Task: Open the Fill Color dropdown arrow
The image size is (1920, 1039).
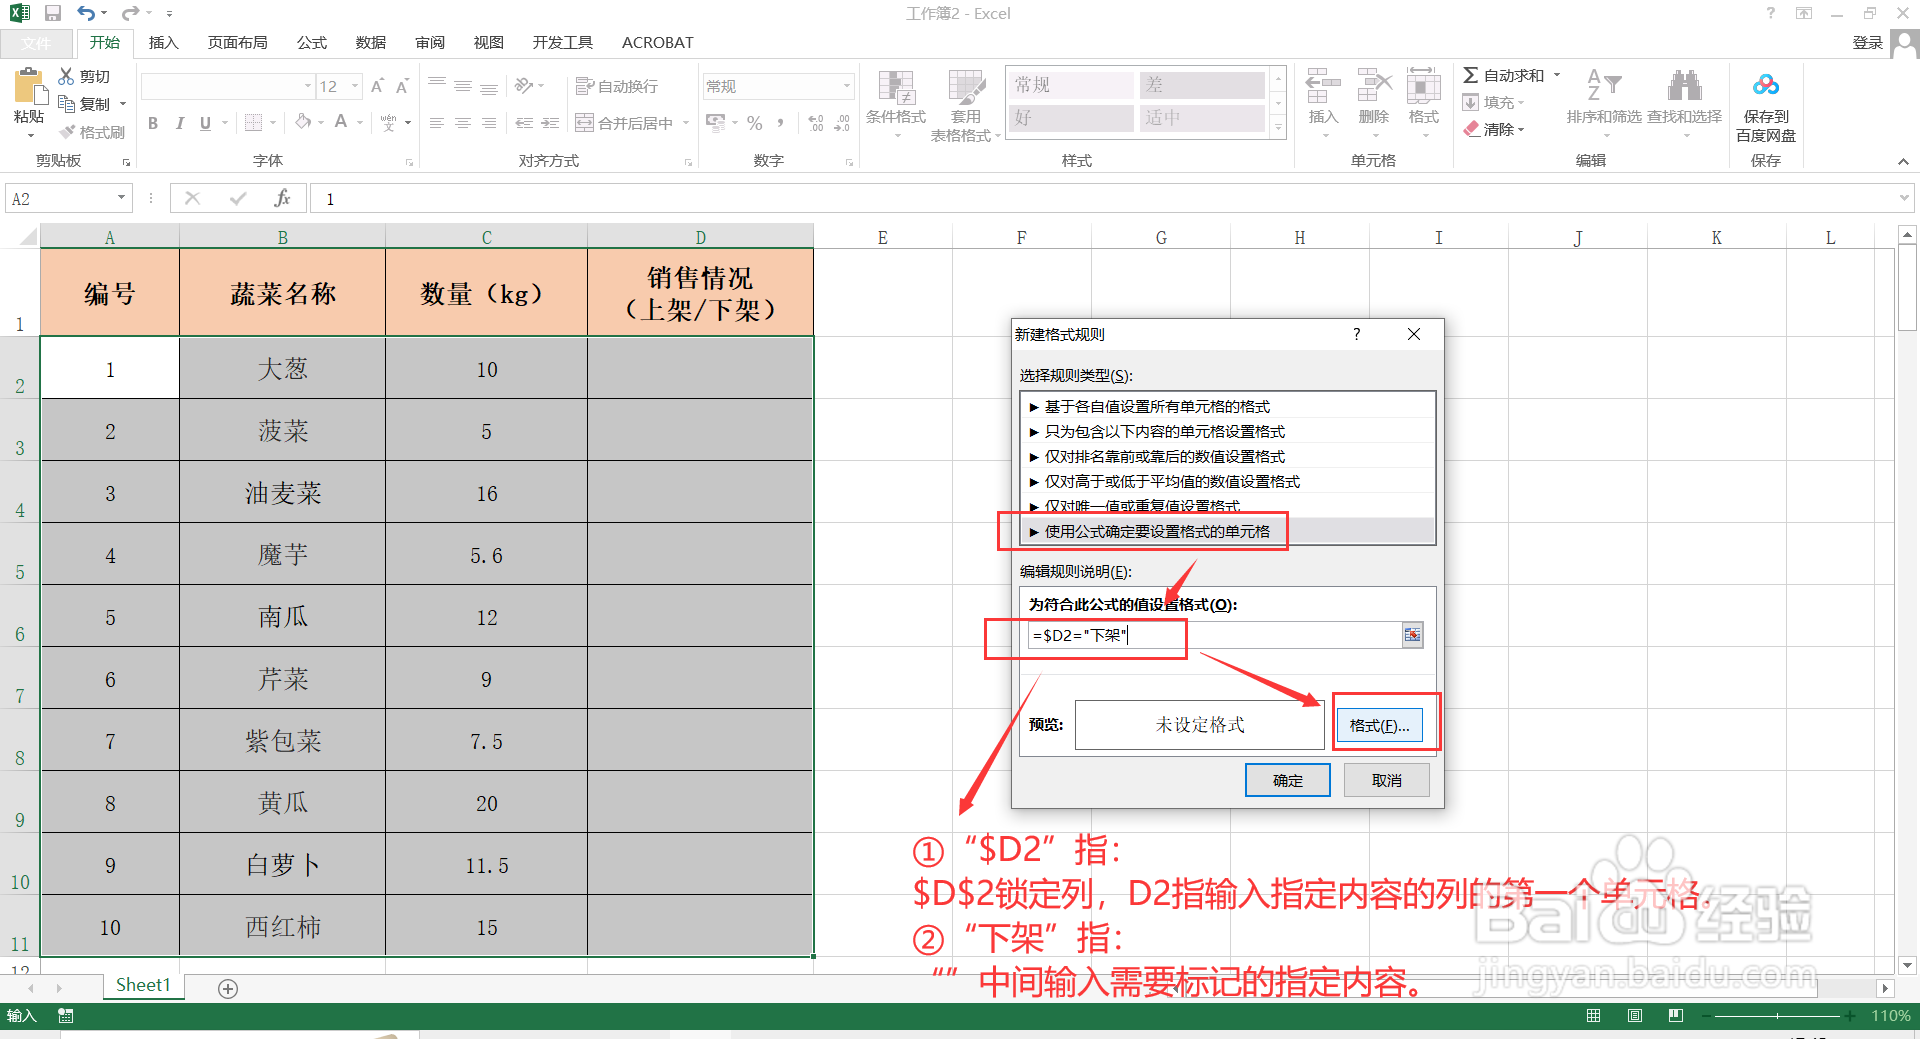Action: [x=320, y=122]
